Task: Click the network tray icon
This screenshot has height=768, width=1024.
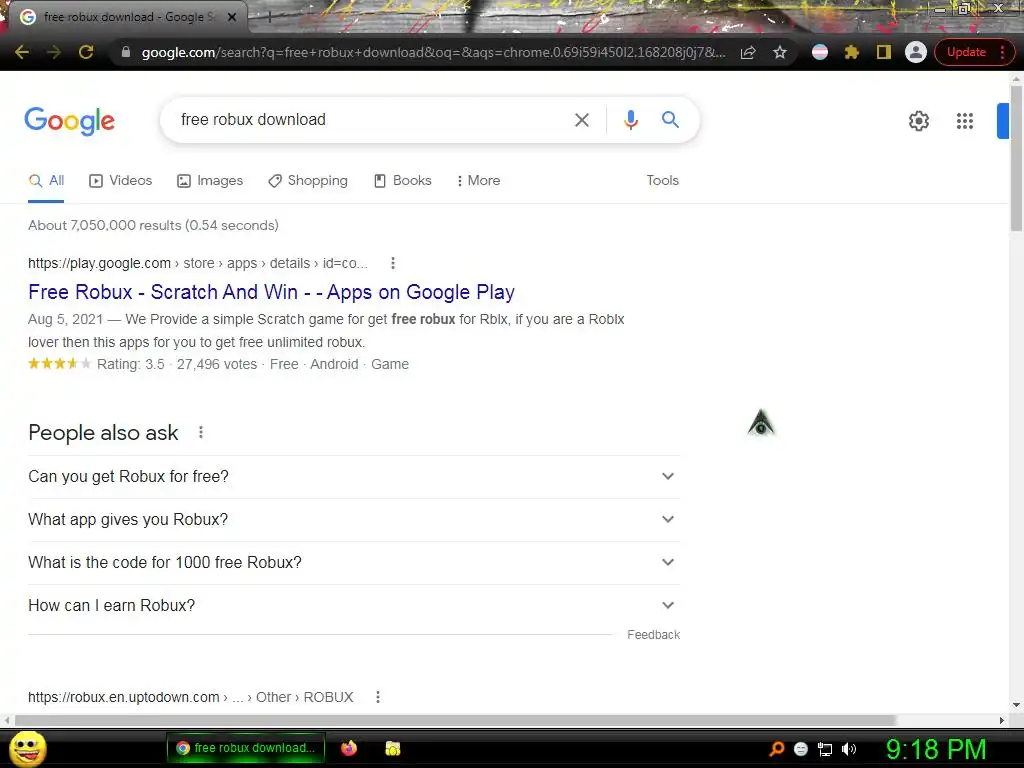Action: click(x=825, y=749)
